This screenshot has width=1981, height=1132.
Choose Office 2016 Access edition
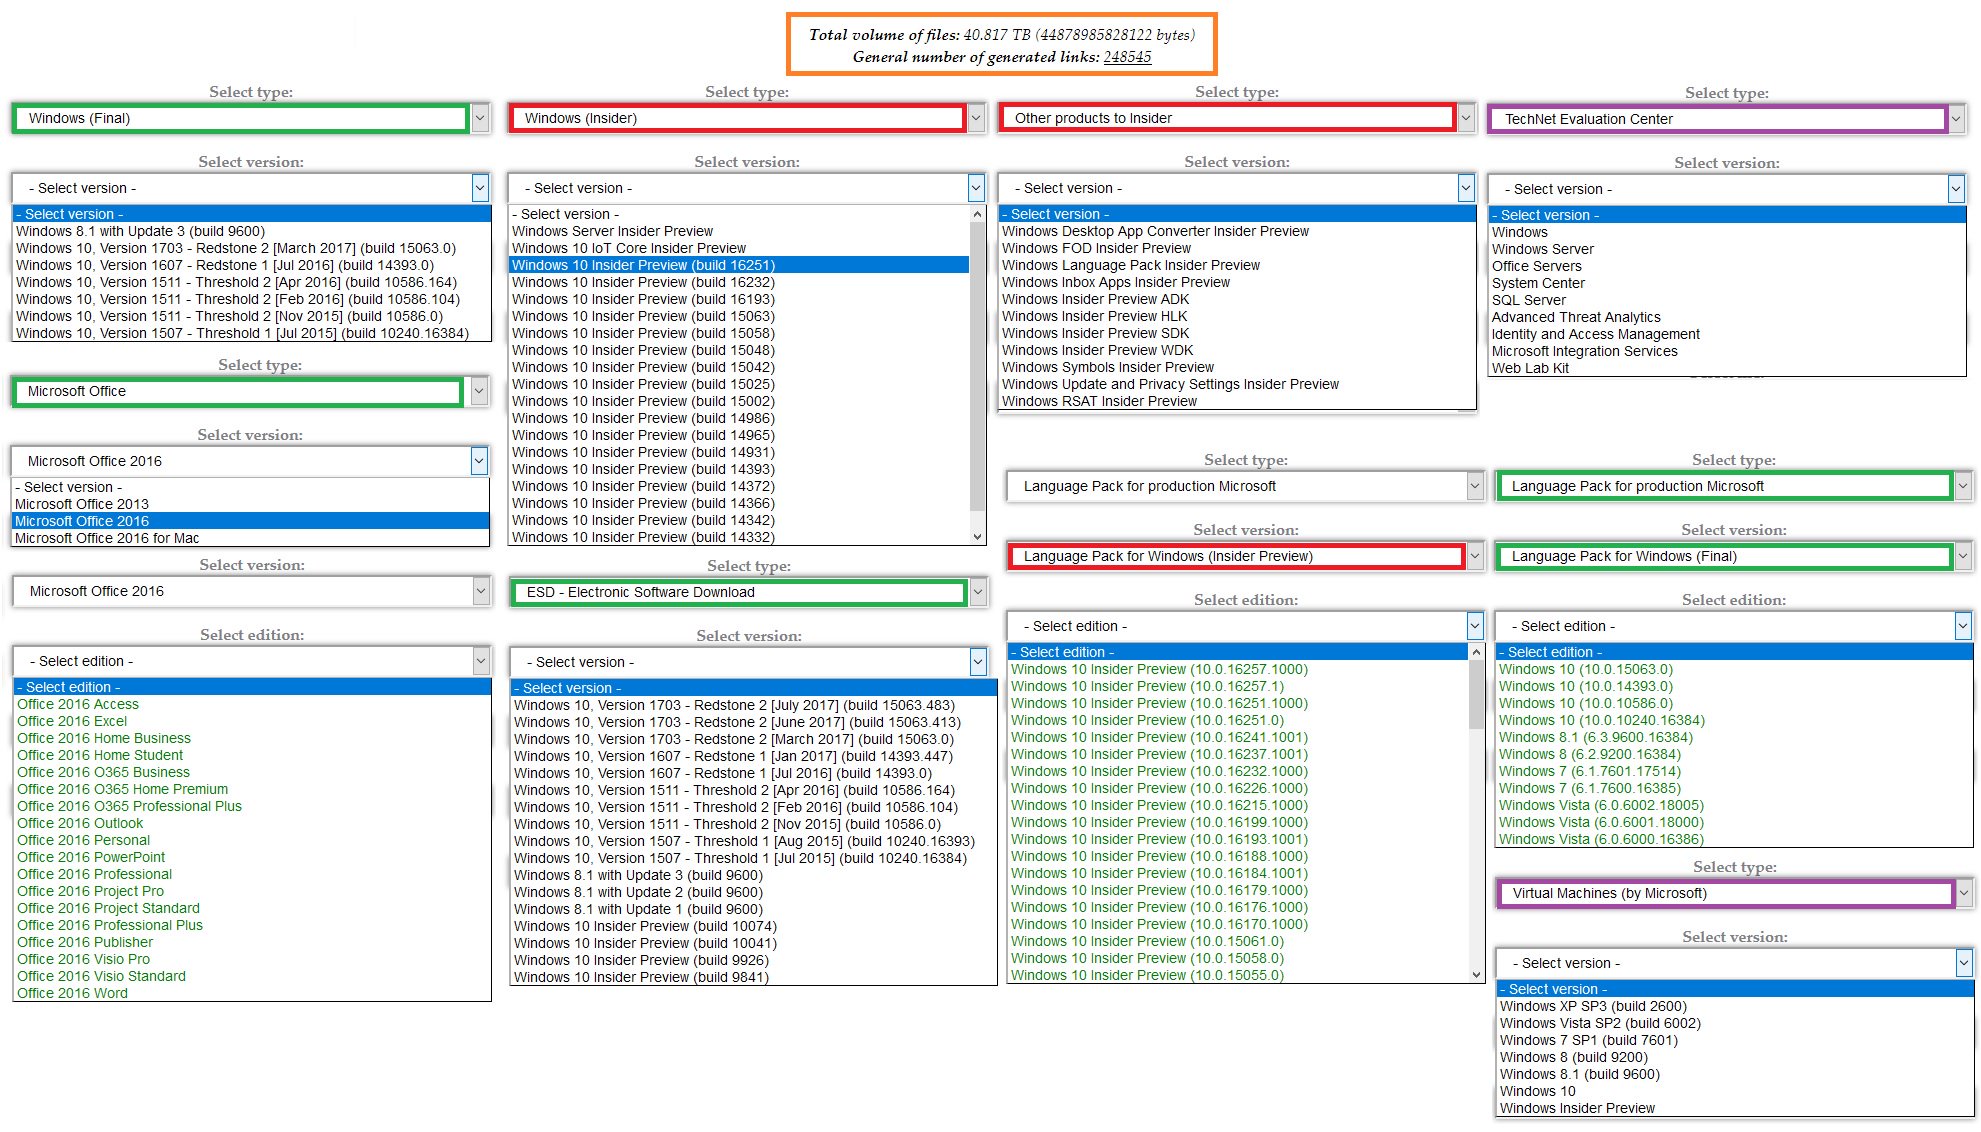point(252,704)
